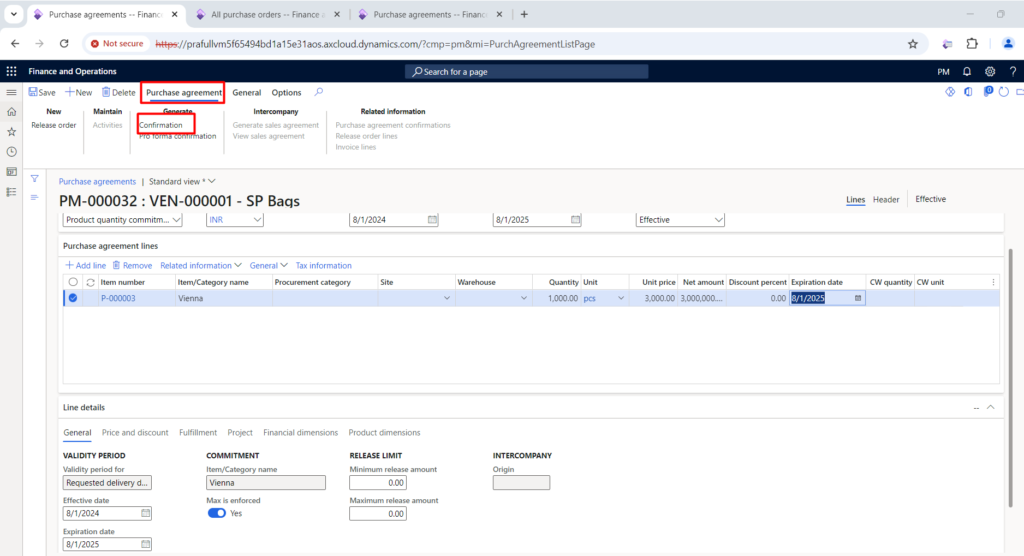
Task: Open the Warehouse dropdown in line row
Action: click(524, 298)
